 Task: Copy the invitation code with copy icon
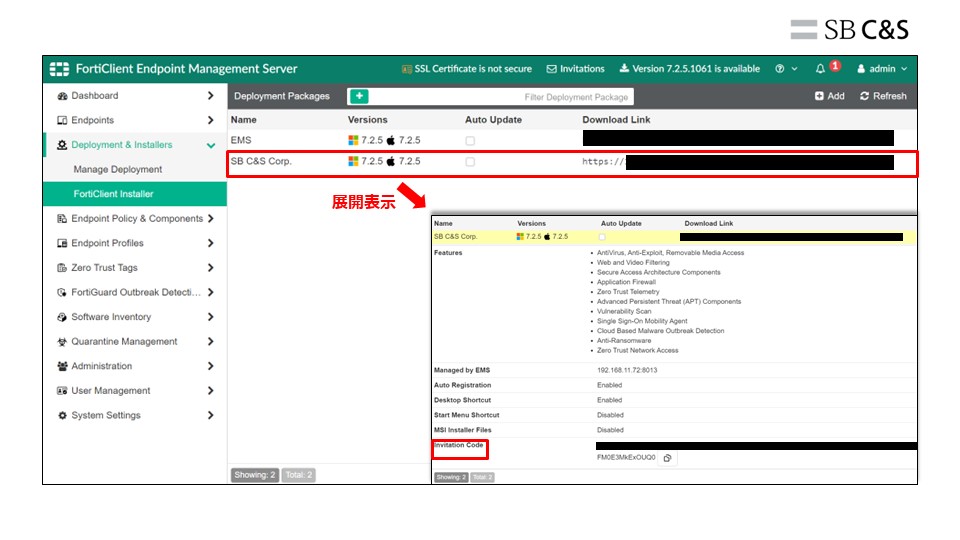pos(667,458)
